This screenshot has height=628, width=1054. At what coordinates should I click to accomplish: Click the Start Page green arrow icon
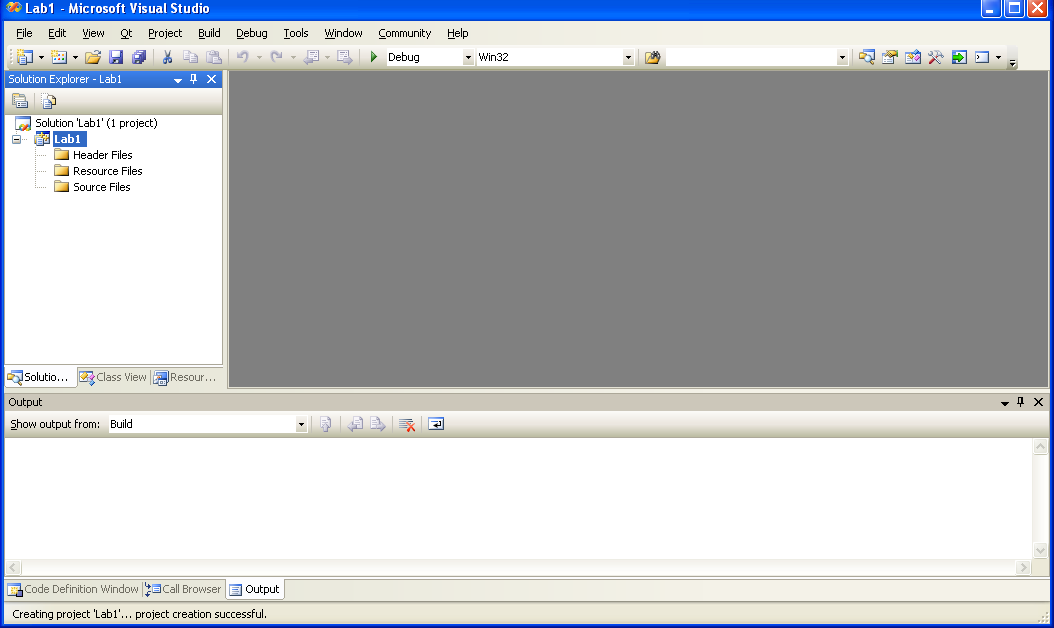tap(959, 57)
